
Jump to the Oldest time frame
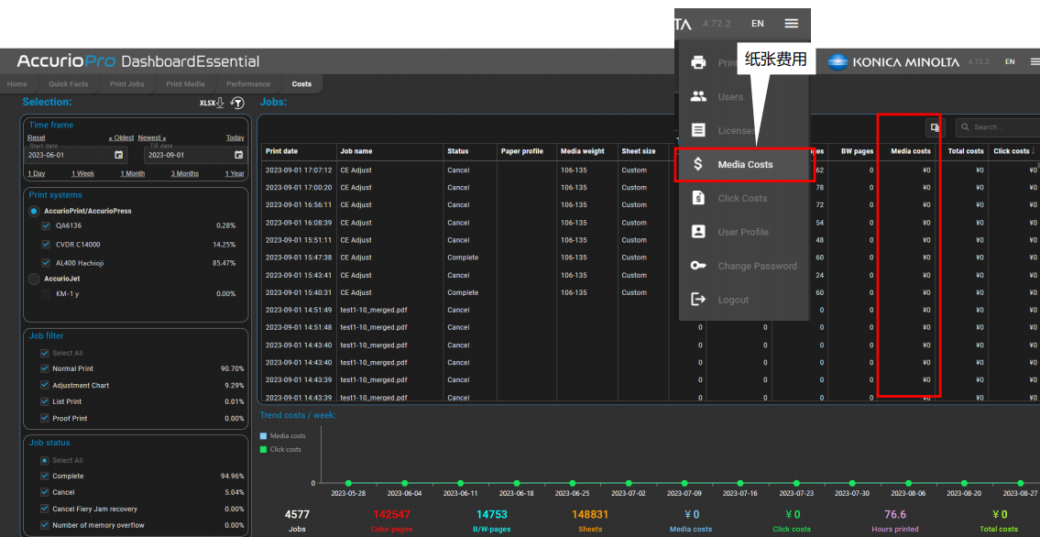[x=121, y=138]
